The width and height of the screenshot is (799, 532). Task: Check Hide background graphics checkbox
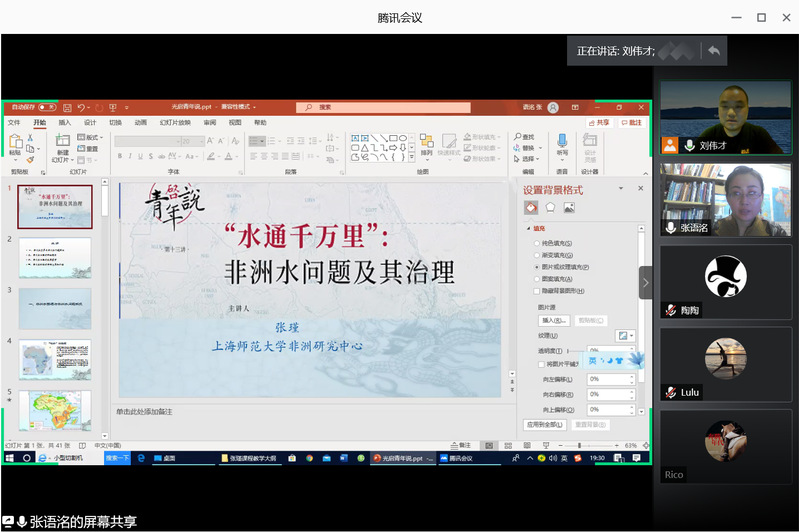click(537, 291)
